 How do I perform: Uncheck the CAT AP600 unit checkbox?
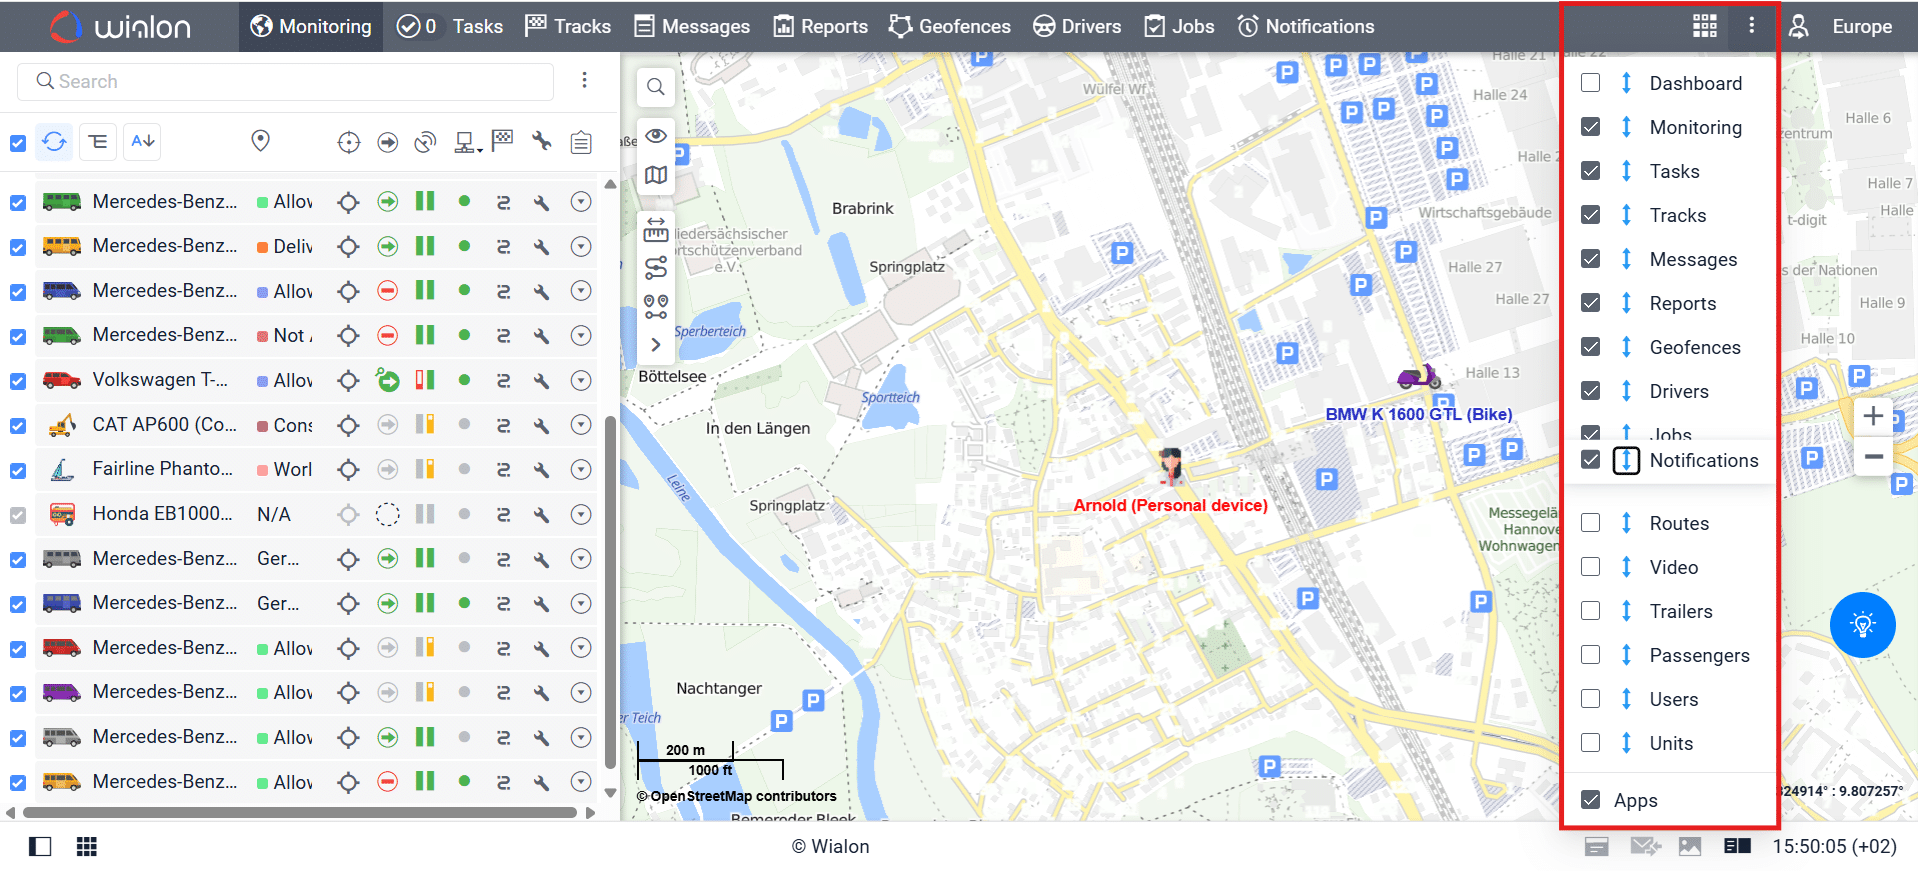(x=18, y=426)
